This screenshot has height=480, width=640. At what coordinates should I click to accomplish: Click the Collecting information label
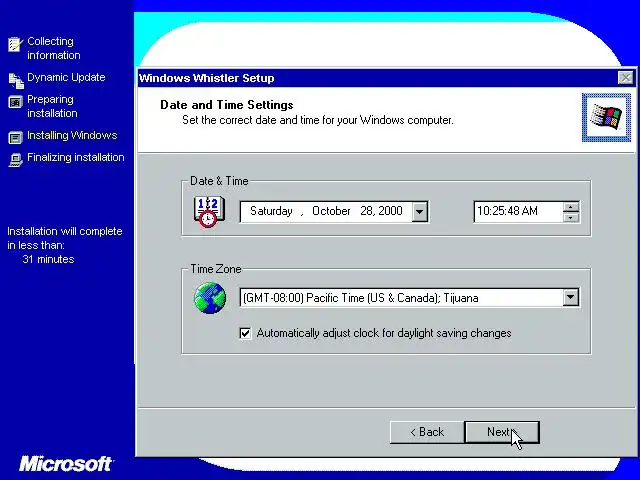[x=53, y=48]
